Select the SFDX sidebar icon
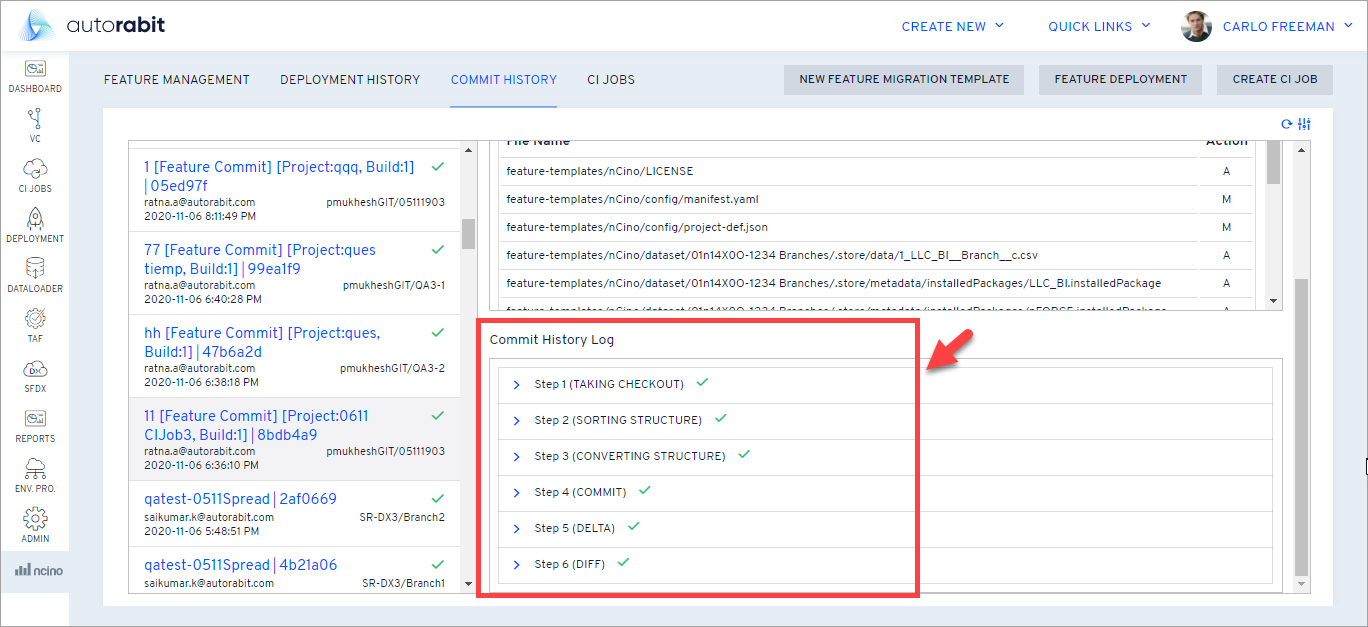Image resolution: width=1368 pixels, height=627 pixels. pos(35,369)
